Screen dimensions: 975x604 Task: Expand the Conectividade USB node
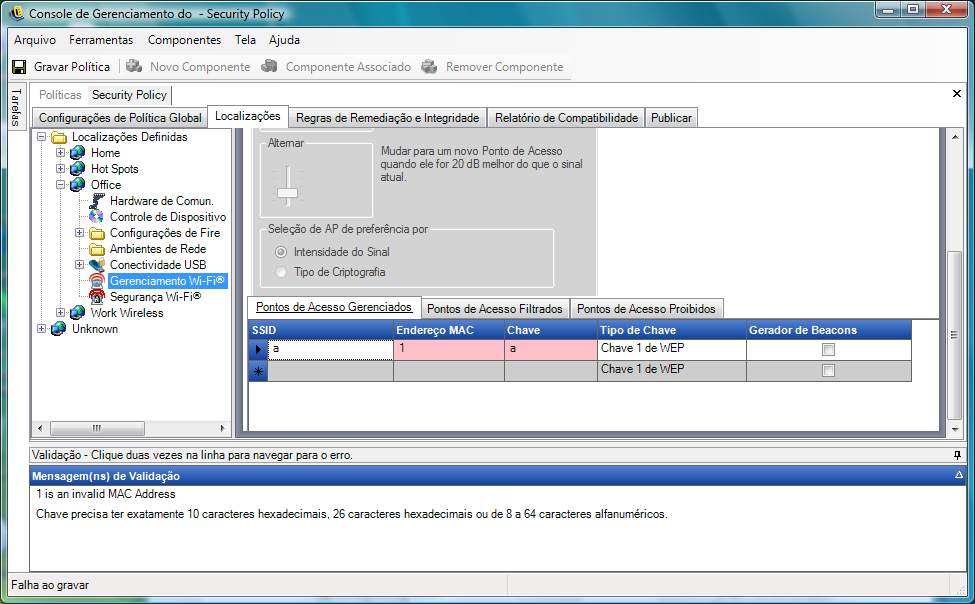click(x=80, y=265)
